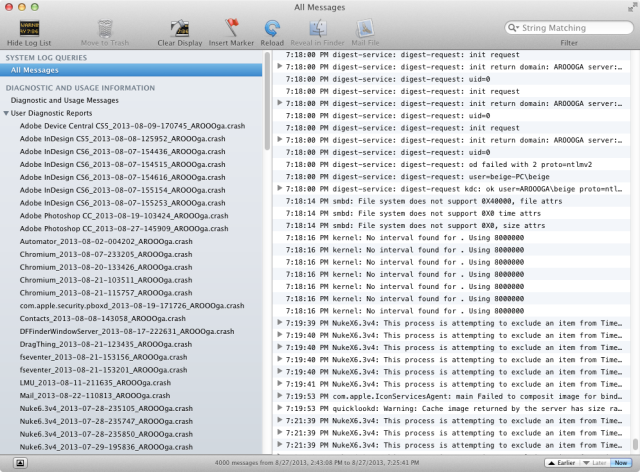Open fseventer 153156 crash report
The width and height of the screenshot is (640, 472).
tap(104, 357)
